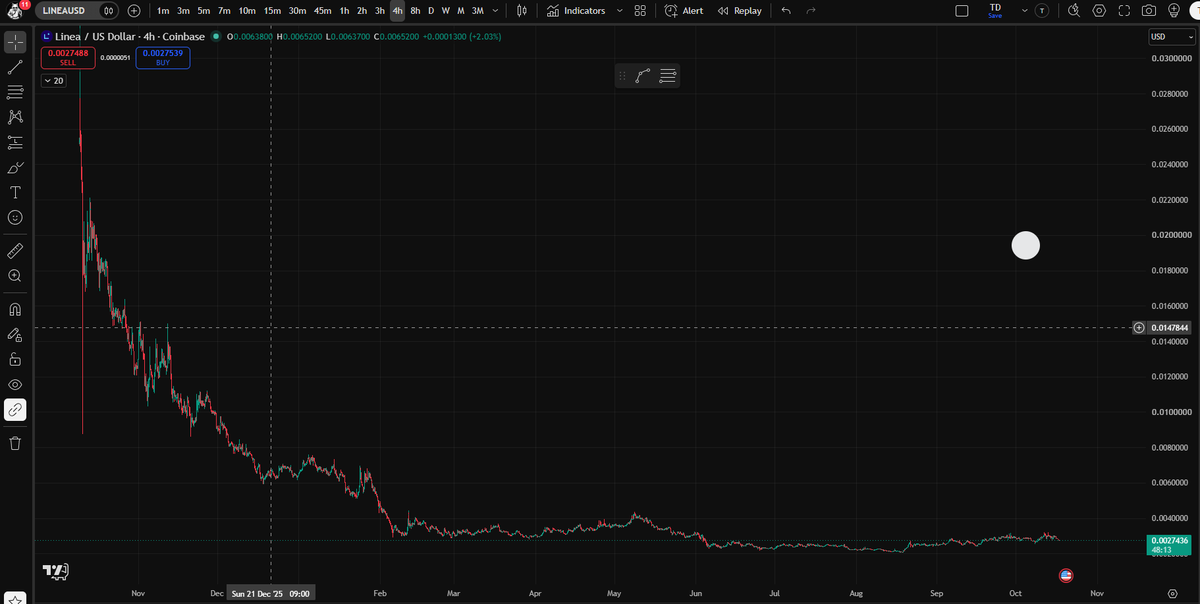1200x604 pixels.
Task: Open the USD currency dropdown
Action: coord(1172,37)
